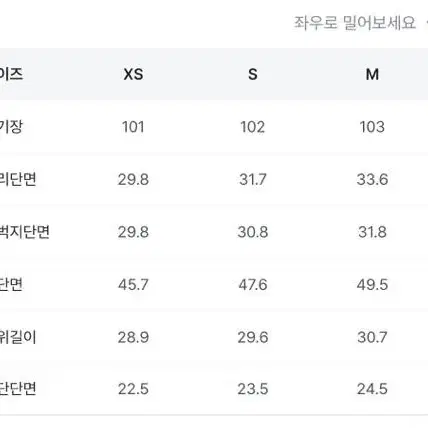Click the M 기장 value 103
The width and height of the screenshot is (428, 428).
(372, 127)
